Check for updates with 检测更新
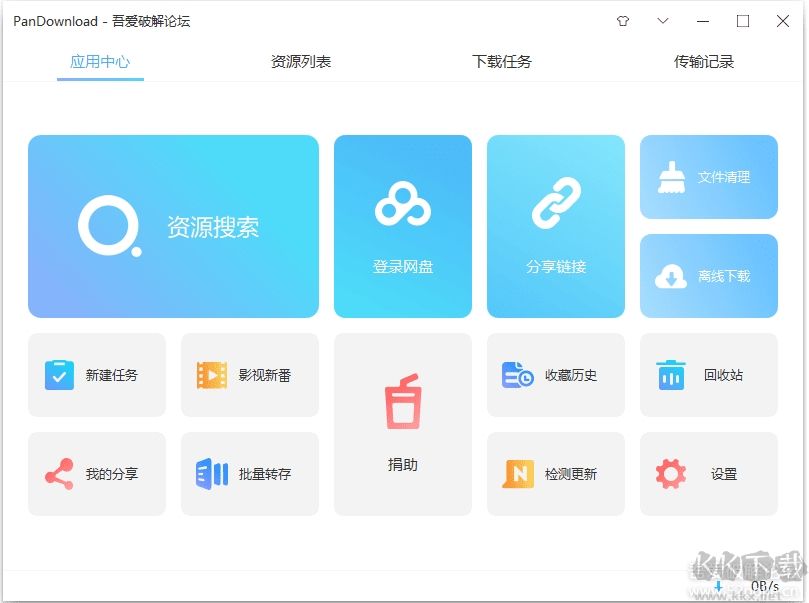 coord(555,473)
